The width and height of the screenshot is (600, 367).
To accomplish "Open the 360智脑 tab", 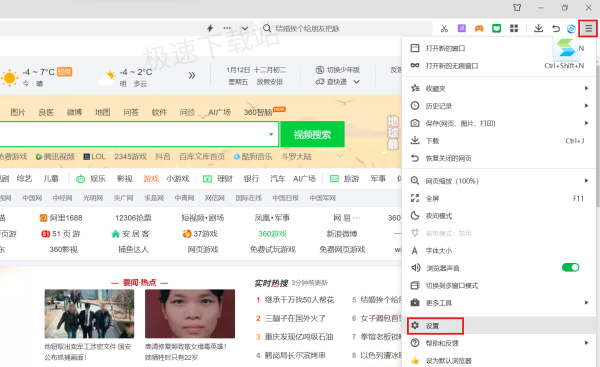I will pyautogui.click(x=258, y=112).
